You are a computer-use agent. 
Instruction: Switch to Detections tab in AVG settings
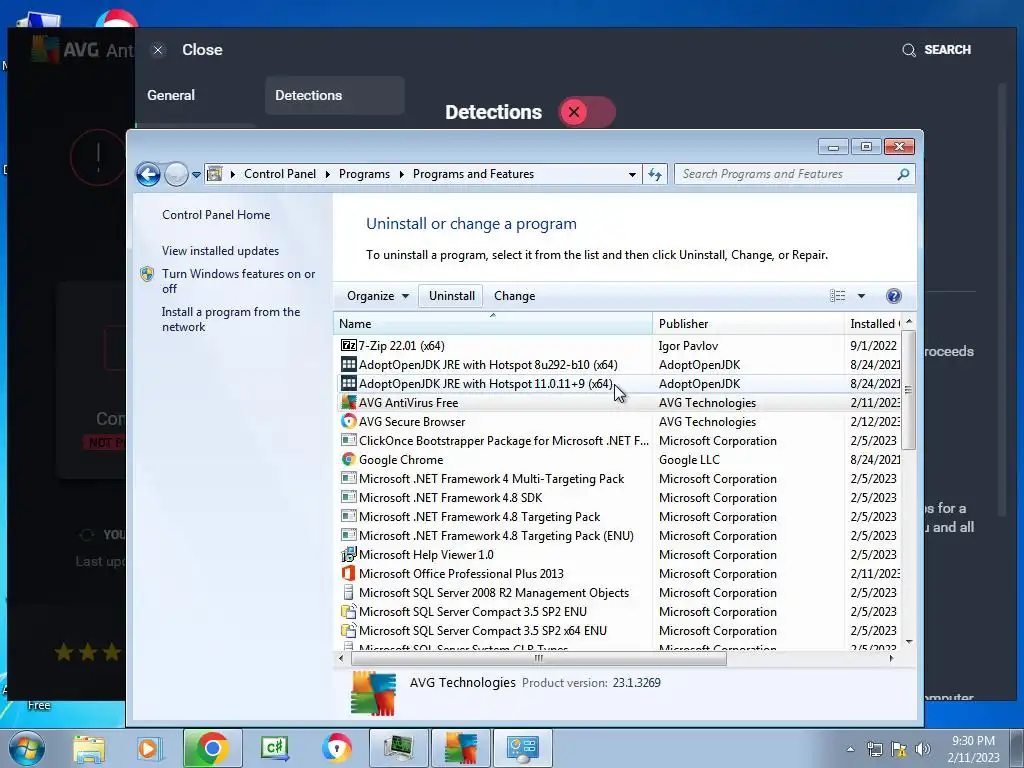334,95
